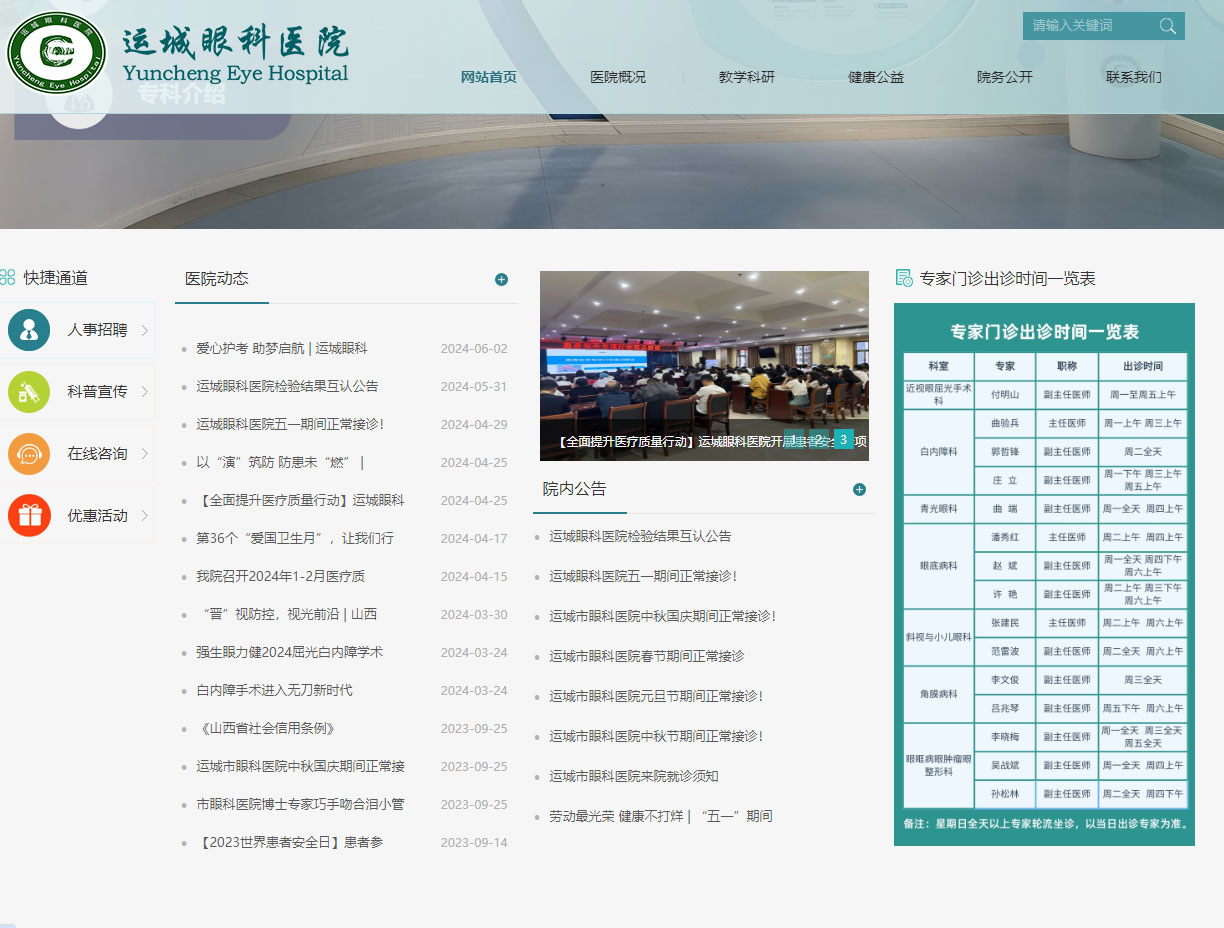Viewport: 1224px width, 928px height.
Task: Open news 白内障手术进入无刀新时代
Action: click(274, 691)
